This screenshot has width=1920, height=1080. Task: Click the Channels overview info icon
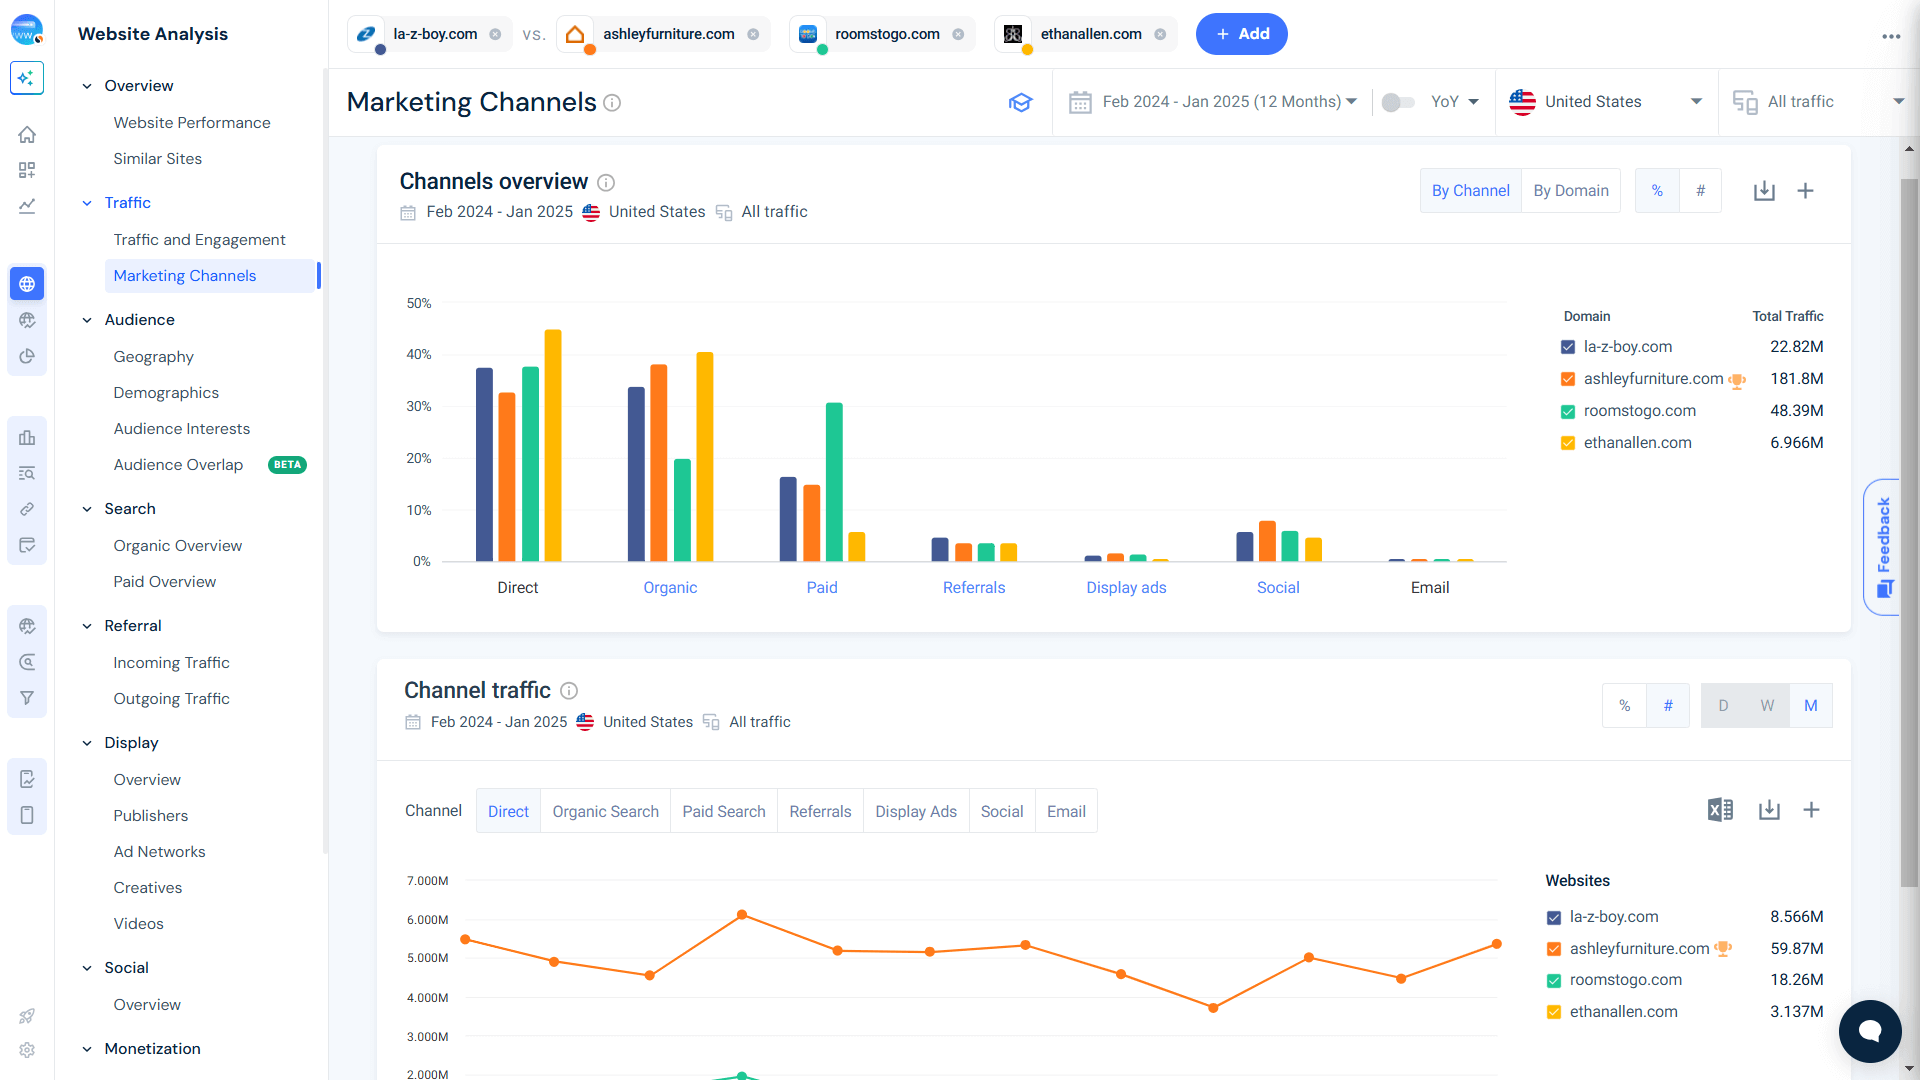click(x=606, y=182)
